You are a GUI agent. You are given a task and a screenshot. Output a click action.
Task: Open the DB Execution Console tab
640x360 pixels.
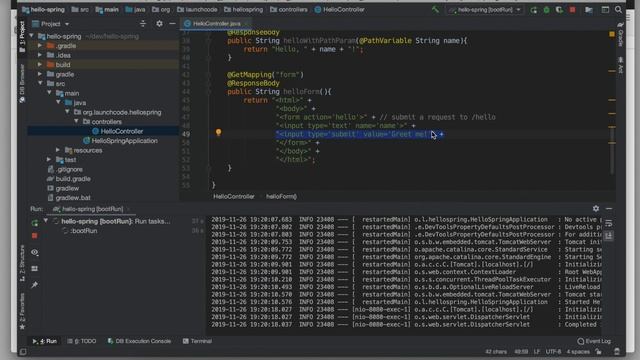click(x=139, y=341)
